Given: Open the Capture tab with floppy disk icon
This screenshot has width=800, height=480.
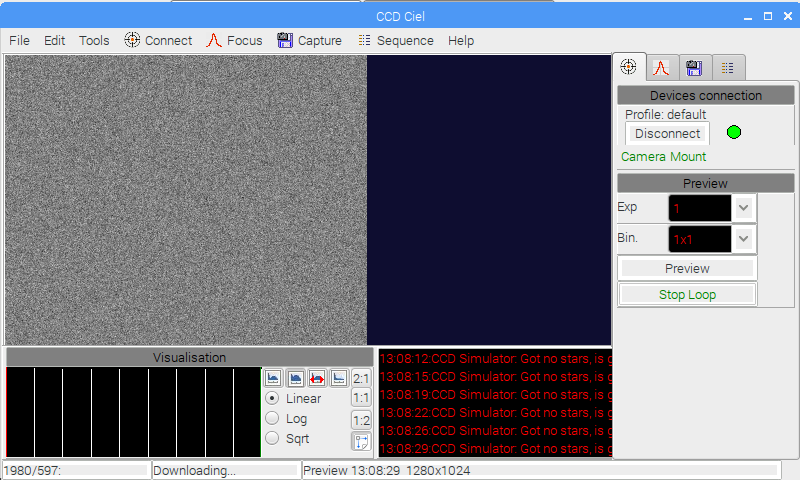Looking at the screenshot, I should (694, 68).
